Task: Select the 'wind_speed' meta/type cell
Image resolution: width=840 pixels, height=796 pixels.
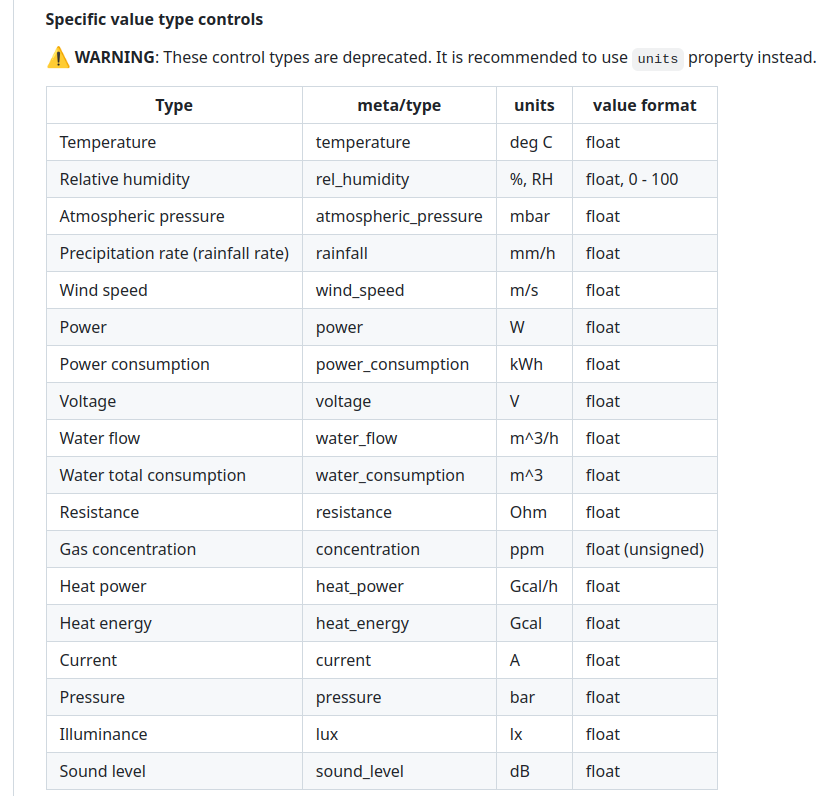Action: click(x=360, y=290)
